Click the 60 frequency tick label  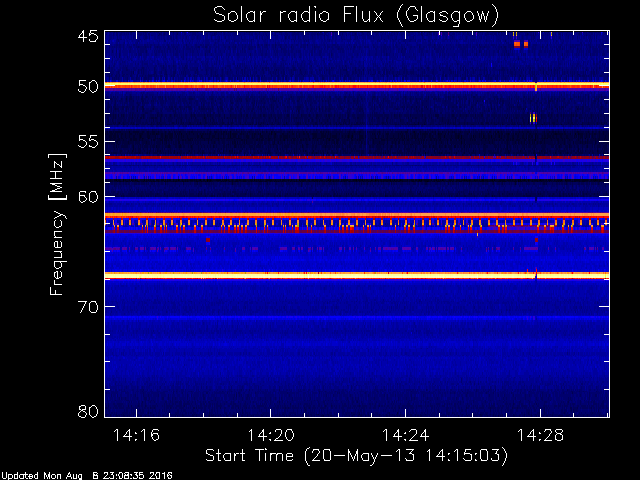[x=88, y=197]
